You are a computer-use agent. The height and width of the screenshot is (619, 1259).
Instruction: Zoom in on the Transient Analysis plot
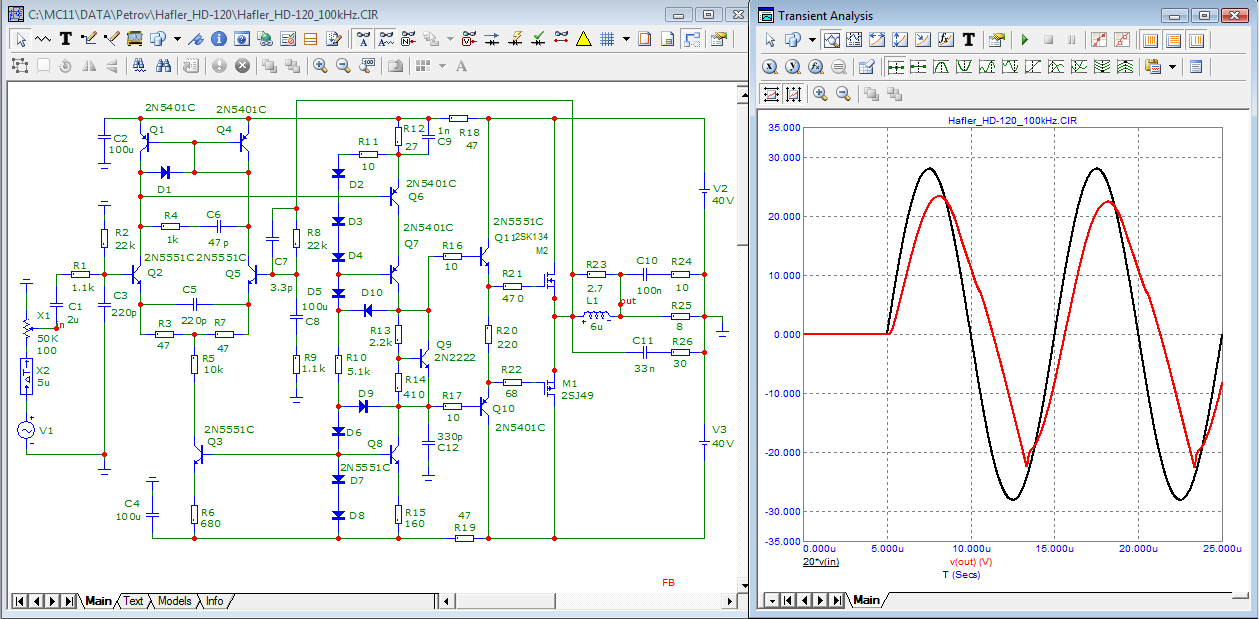[820, 94]
